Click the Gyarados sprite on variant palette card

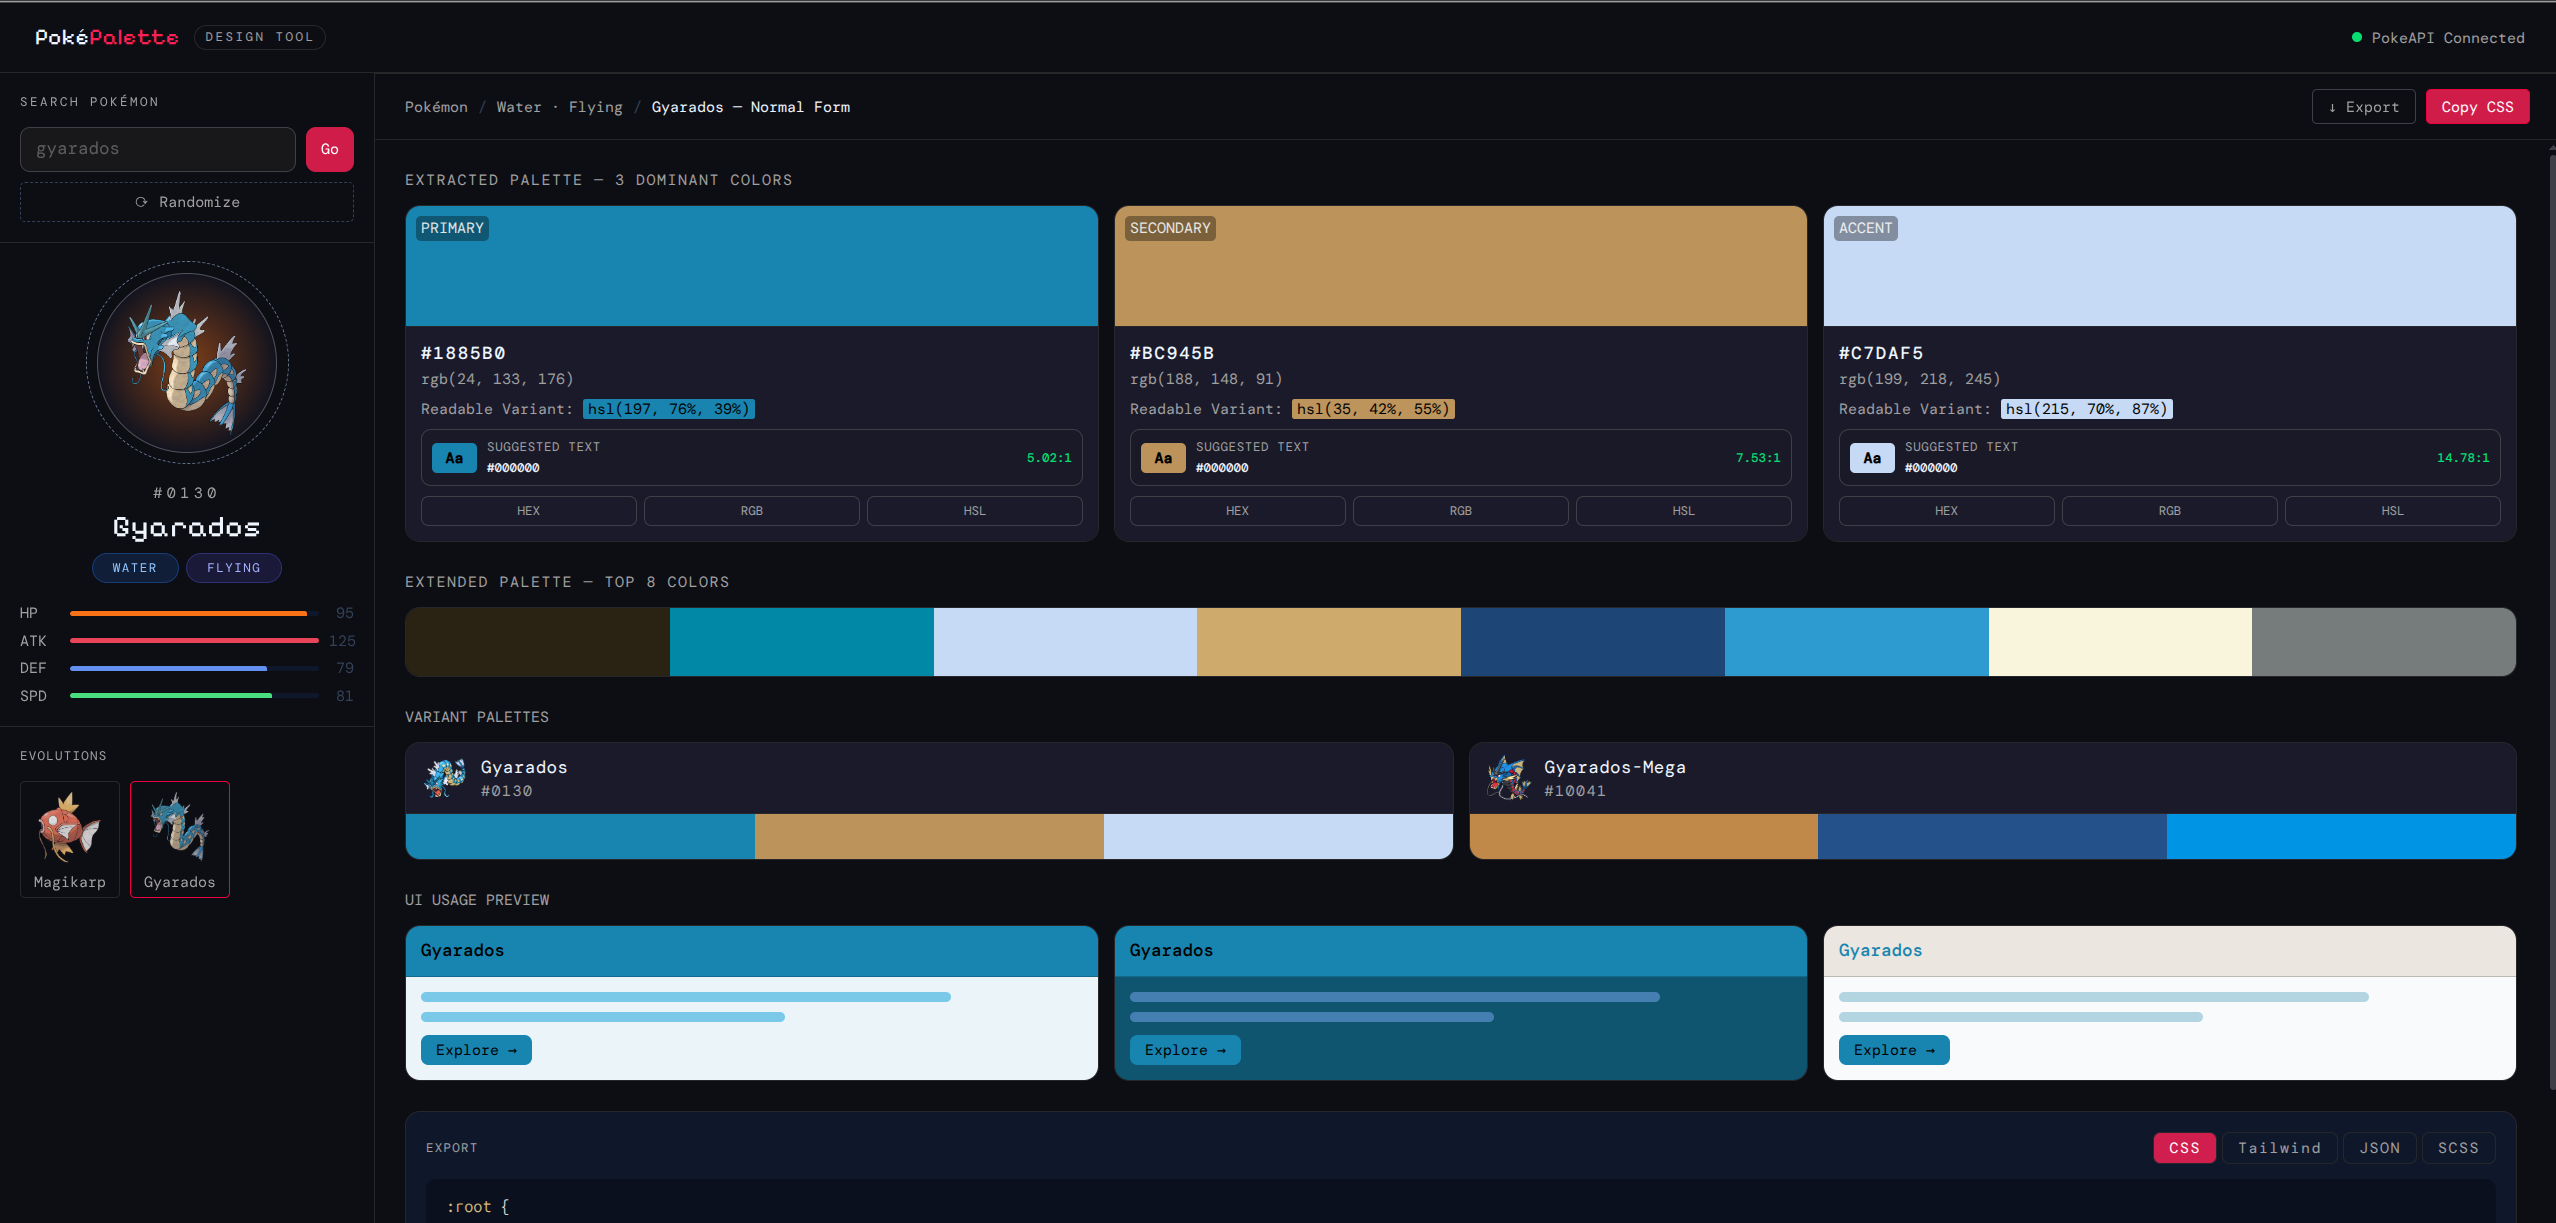[445, 777]
